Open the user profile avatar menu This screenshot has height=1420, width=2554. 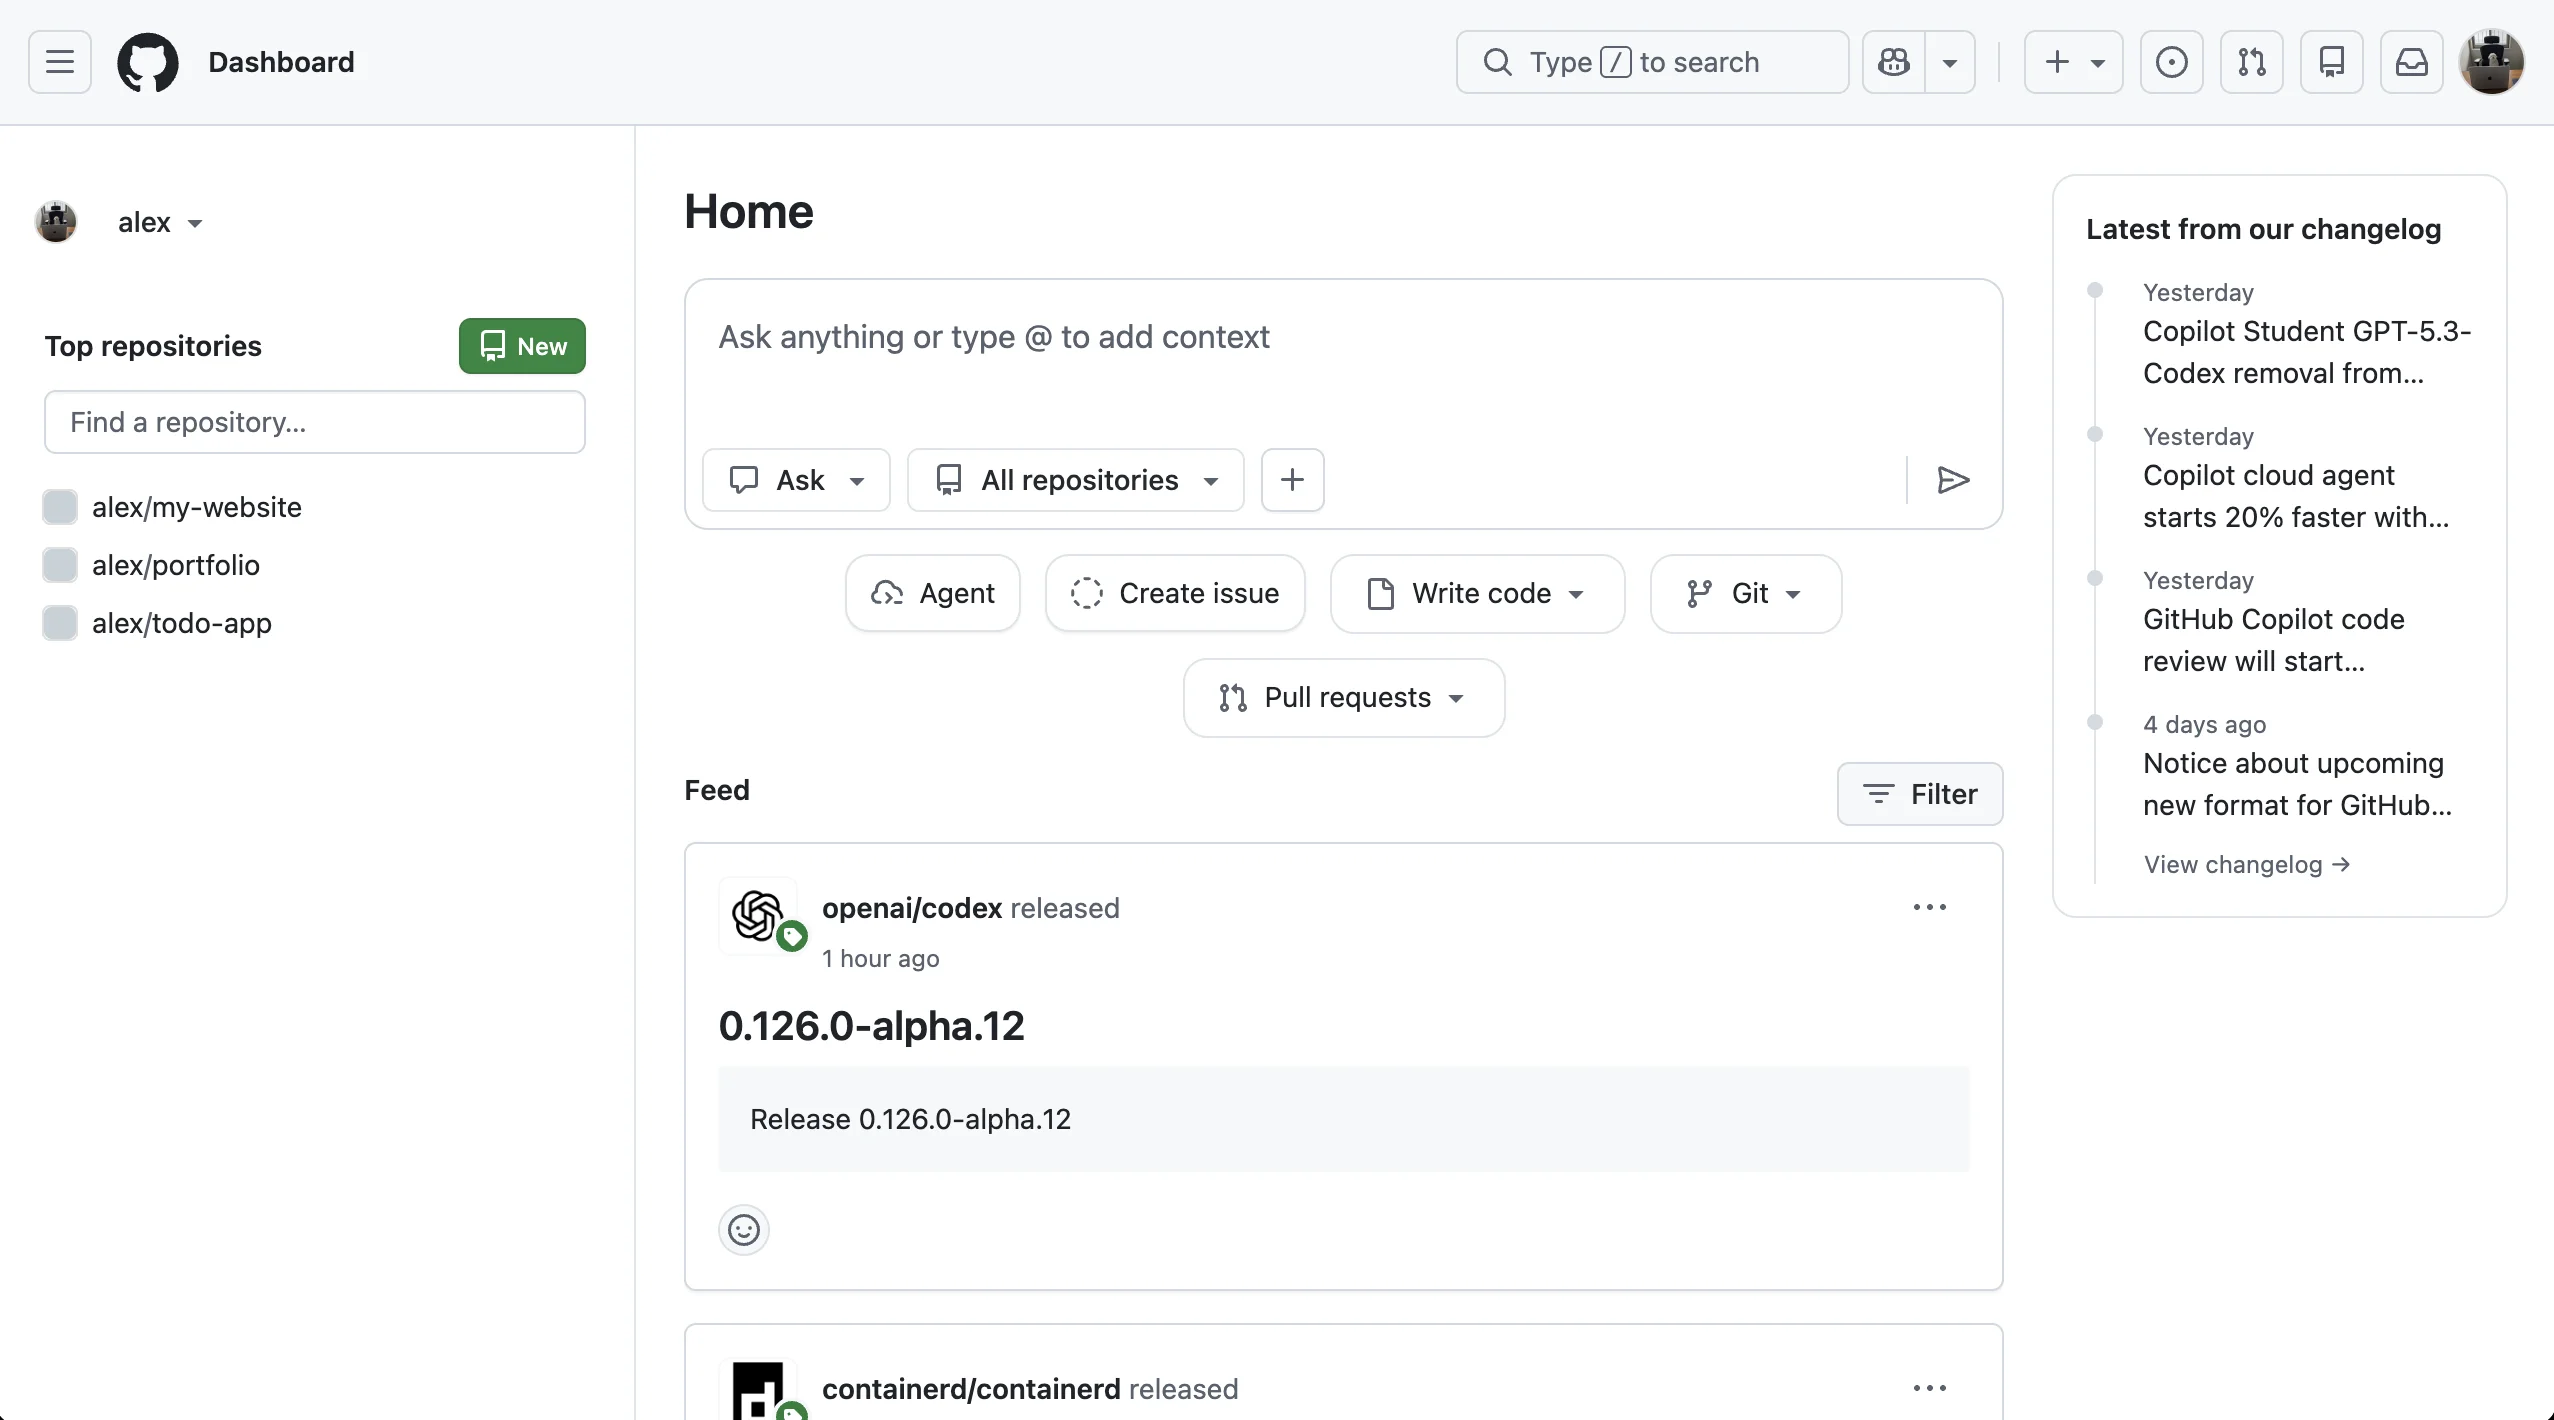tap(2492, 62)
